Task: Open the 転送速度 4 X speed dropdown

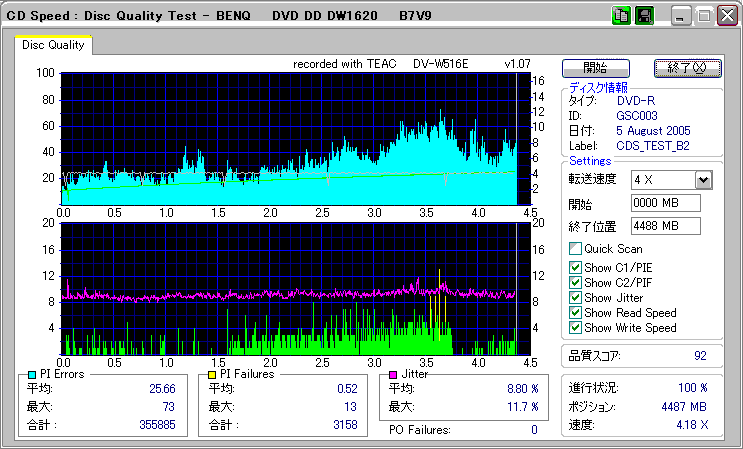Action: tap(702, 179)
